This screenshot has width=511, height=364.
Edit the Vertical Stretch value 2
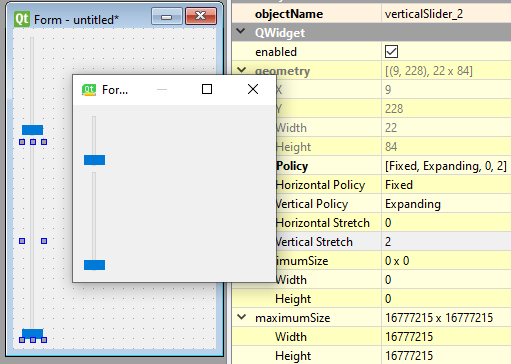tap(446, 242)
